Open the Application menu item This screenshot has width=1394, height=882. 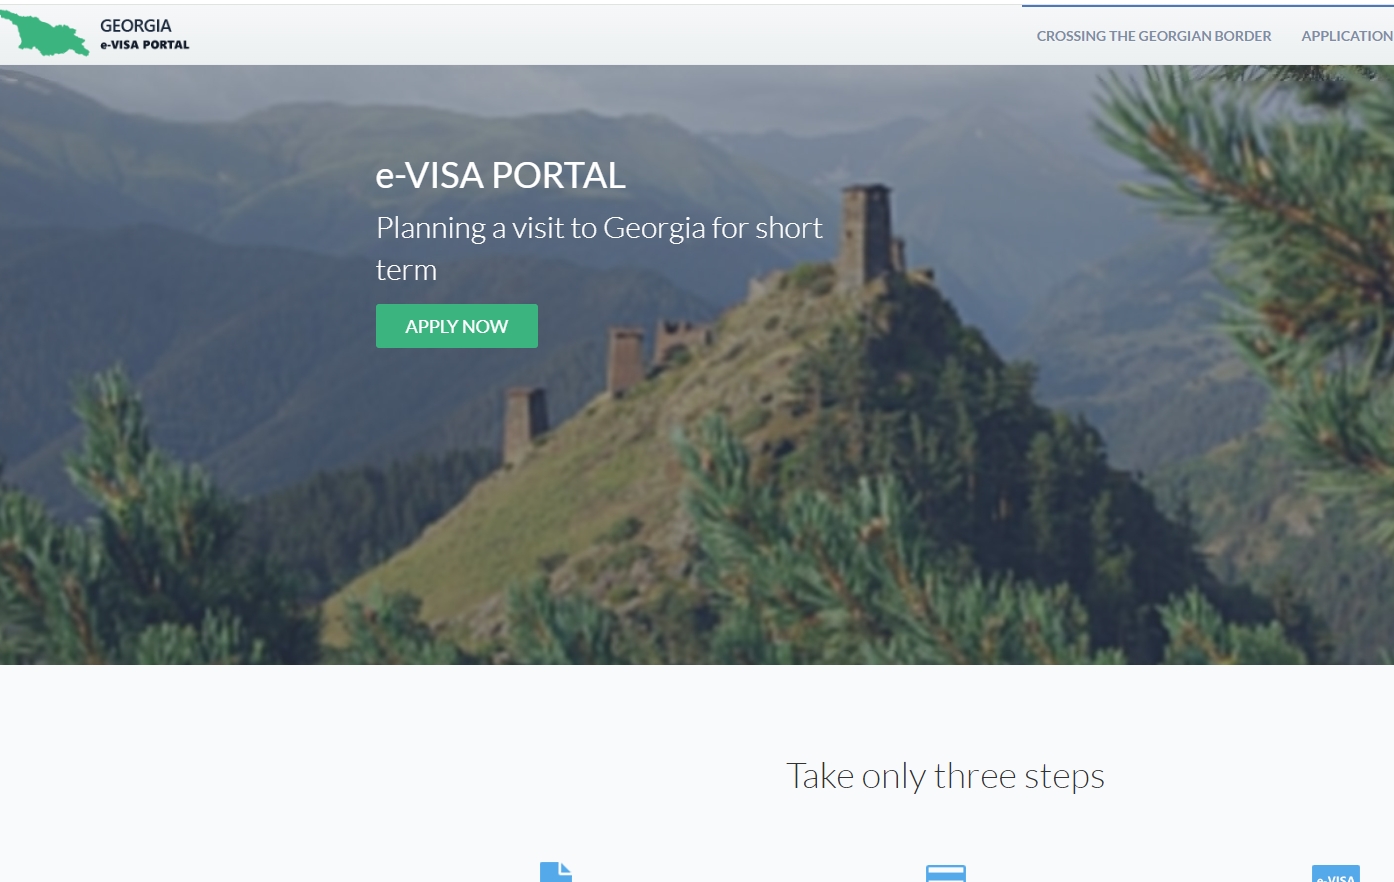(1347, 36)
